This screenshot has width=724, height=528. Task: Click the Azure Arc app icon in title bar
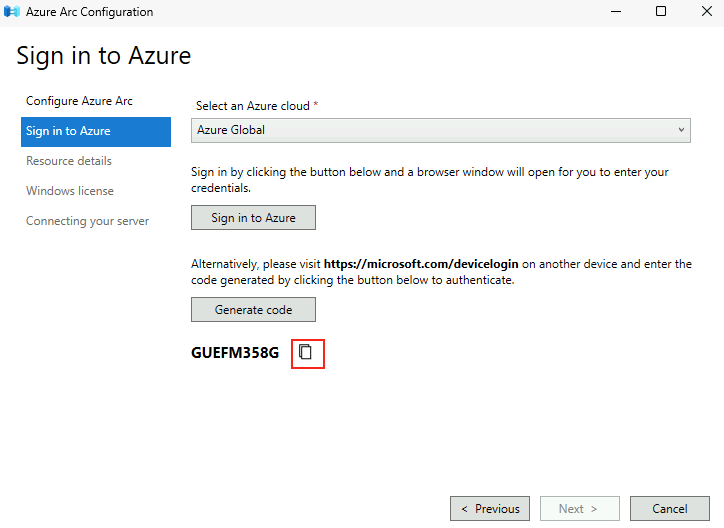(x=12, y=12)
